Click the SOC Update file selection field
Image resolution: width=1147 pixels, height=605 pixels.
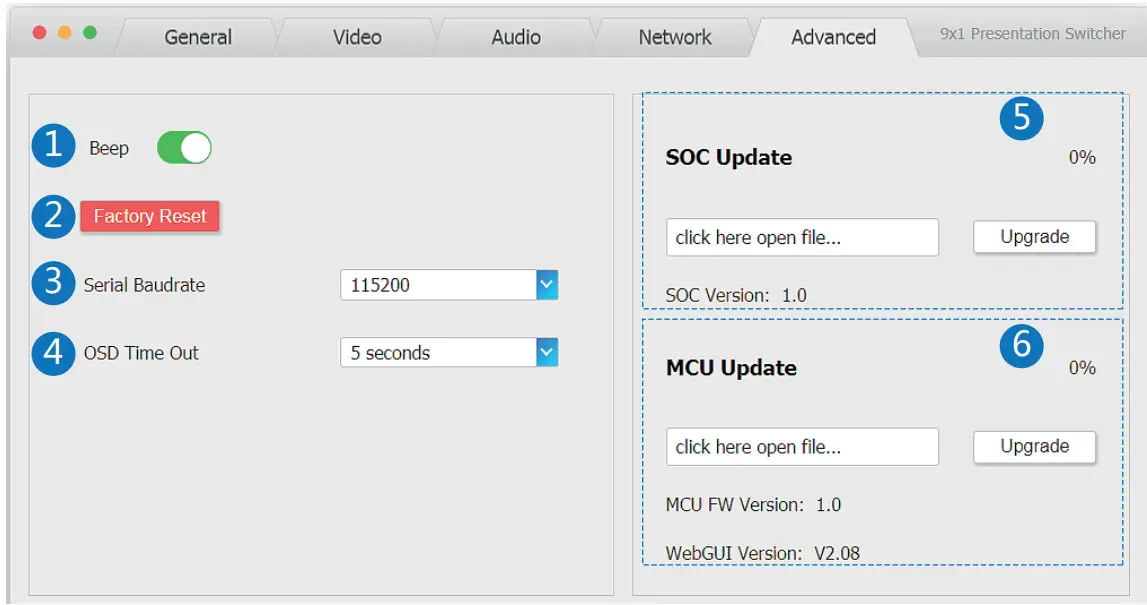point(802,237)
